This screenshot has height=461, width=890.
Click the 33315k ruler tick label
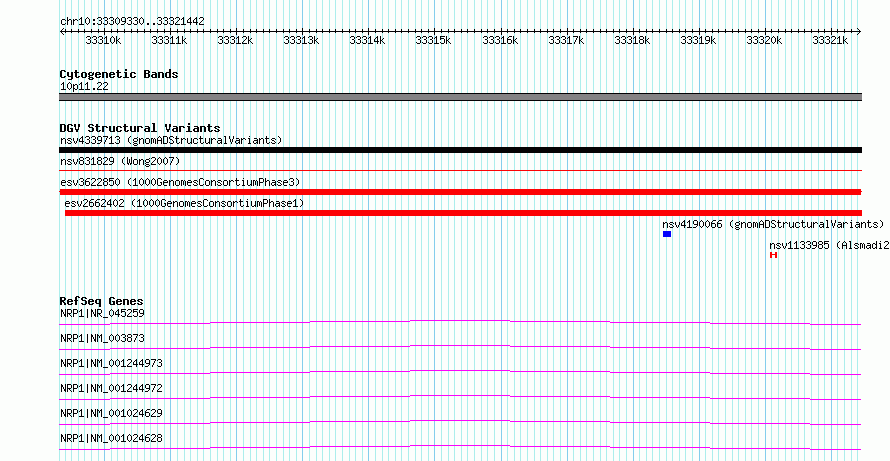(x=434, y=40)
